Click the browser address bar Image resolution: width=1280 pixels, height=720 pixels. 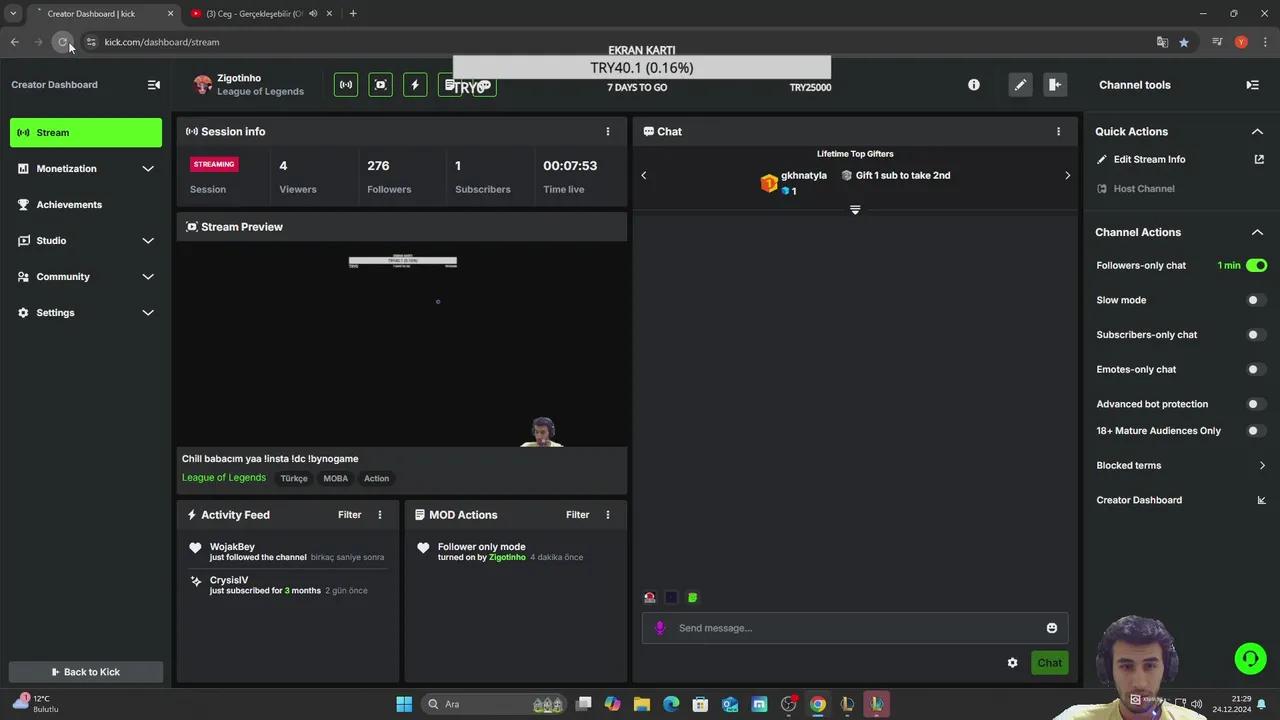[x=620, y=42]
